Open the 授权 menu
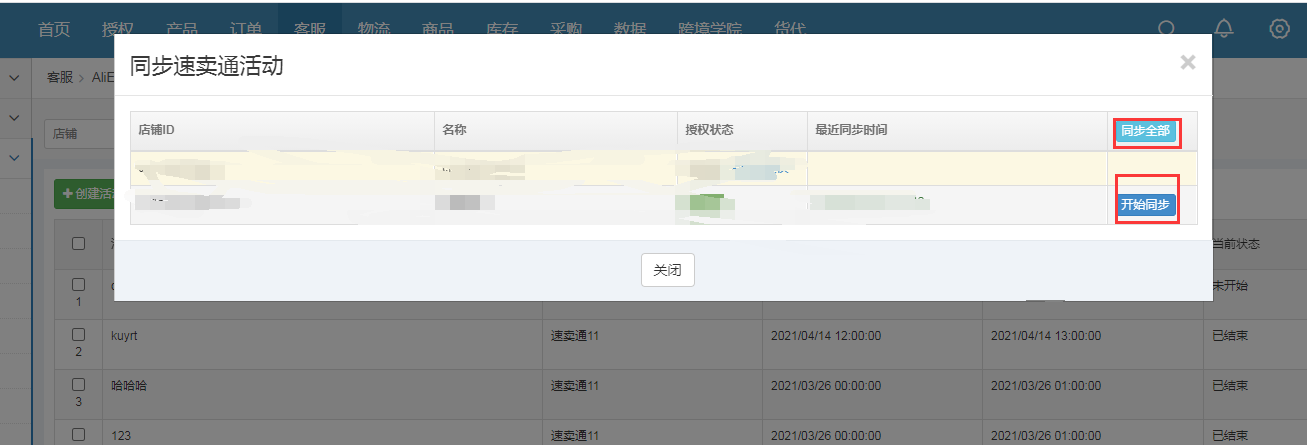Image resolution: width=1307 pixels, height=445 pixels. tap(118, 29)
